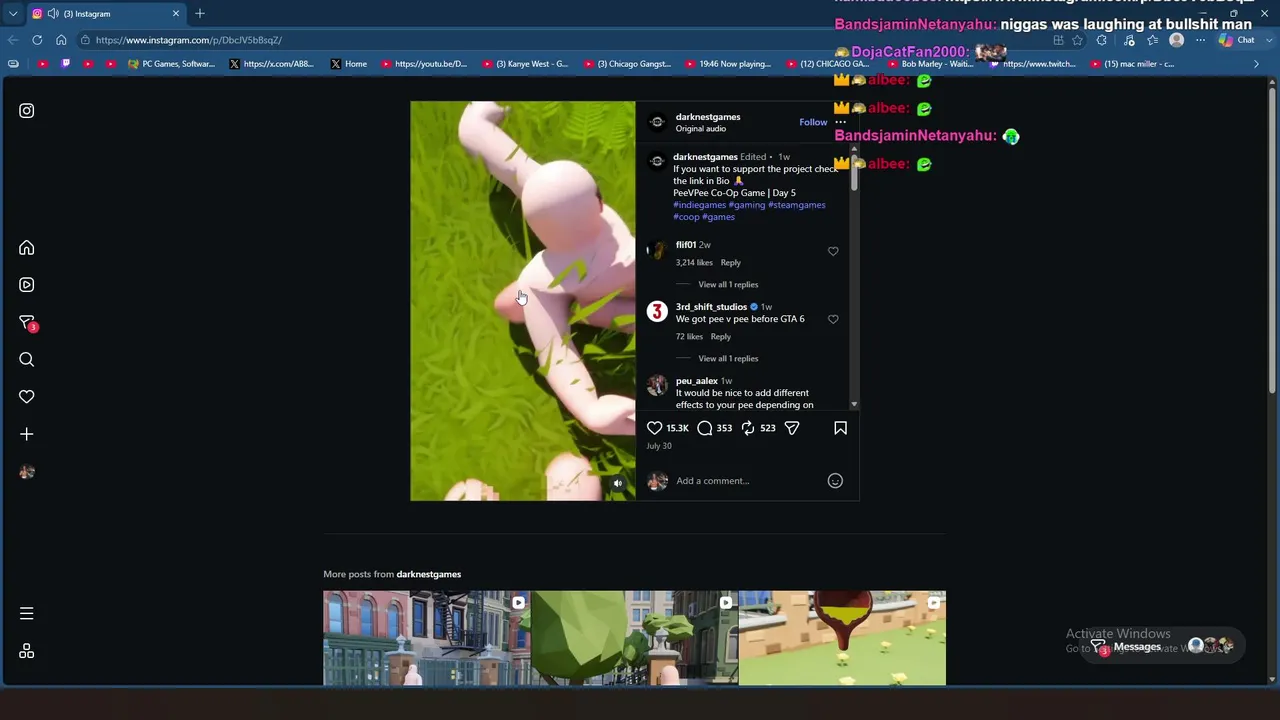The height and width of the screenshot is (720, 1280).
Task: Open the mac miller bookmark
Action: point(1133,64)
